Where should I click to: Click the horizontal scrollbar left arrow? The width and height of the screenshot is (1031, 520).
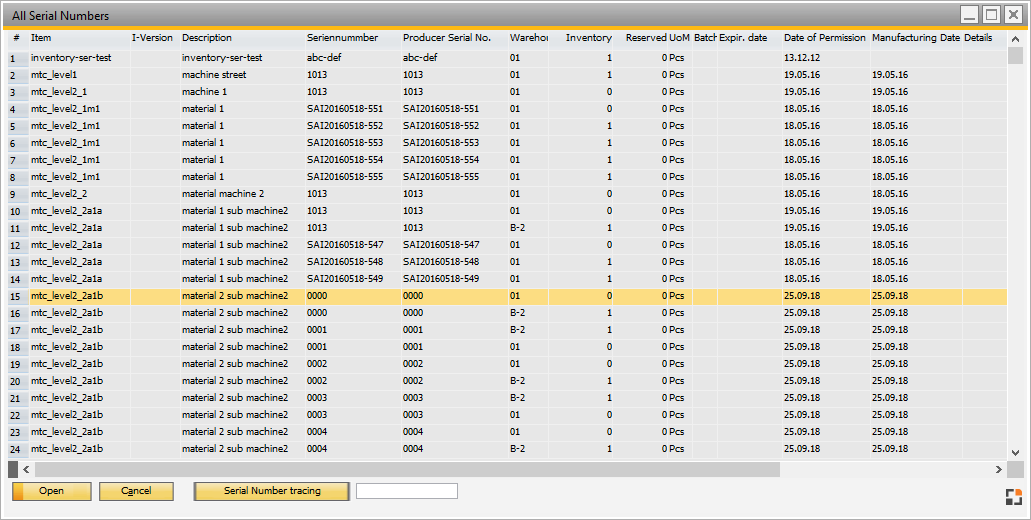click(27, 469)
